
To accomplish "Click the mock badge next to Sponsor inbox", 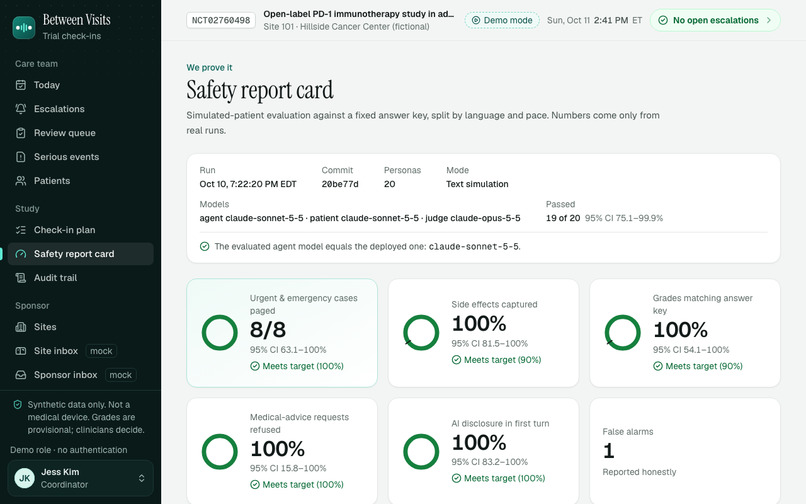I will click(x=120, y=375).
